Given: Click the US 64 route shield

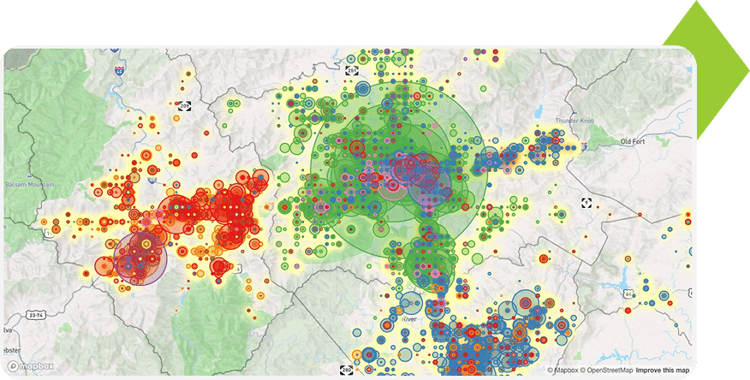Looking at the screenshot, I should coord(628,294).
